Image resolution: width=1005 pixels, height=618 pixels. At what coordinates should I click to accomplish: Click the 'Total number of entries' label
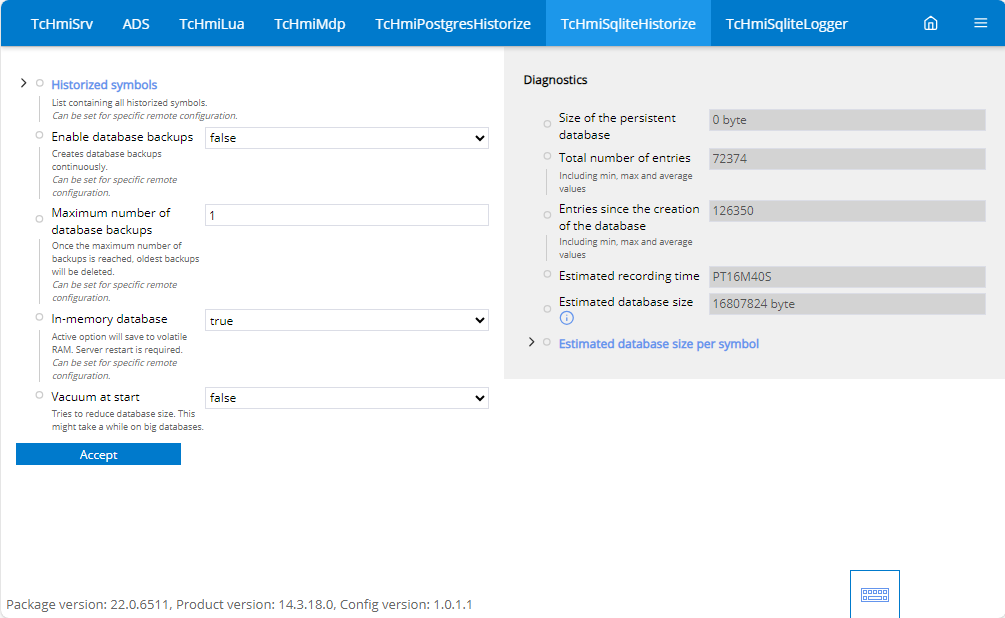[624, 158]
